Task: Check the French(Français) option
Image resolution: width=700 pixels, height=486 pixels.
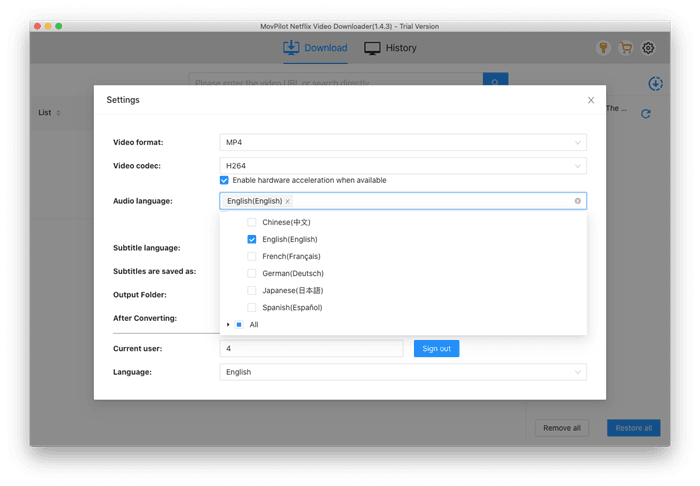Action: (x=252, y=256)
